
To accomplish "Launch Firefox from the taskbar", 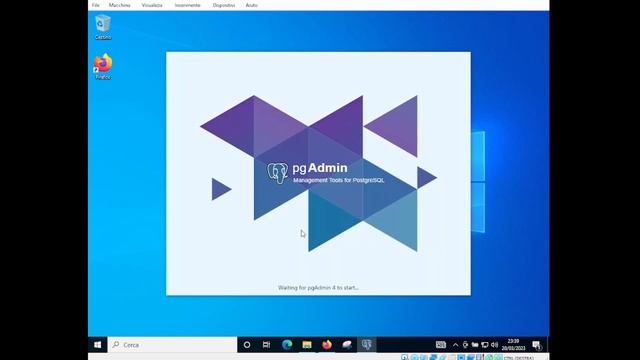I will tap(327, 345).
